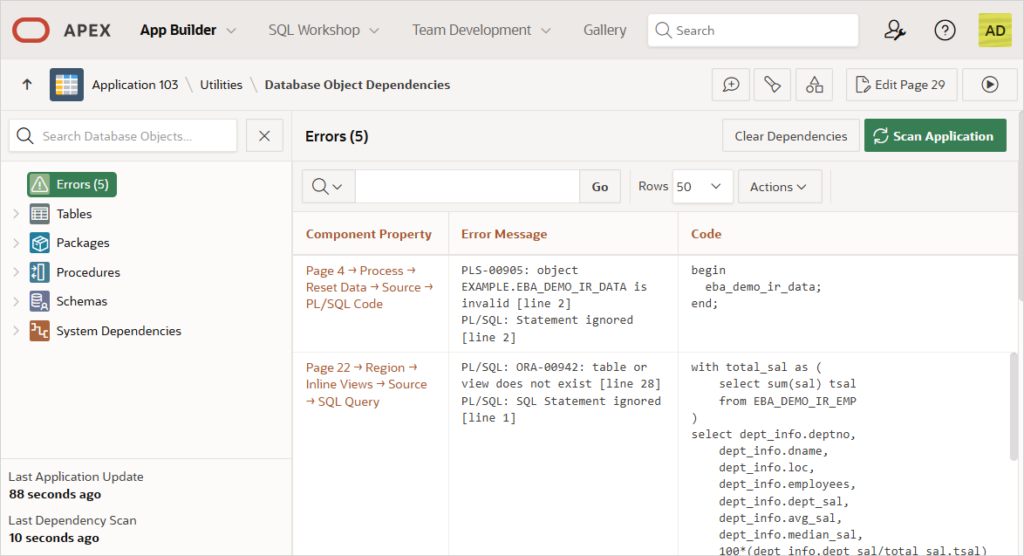Open the Gallery tab
Viewport: 1024px width, 556px height.
point(605,30)
